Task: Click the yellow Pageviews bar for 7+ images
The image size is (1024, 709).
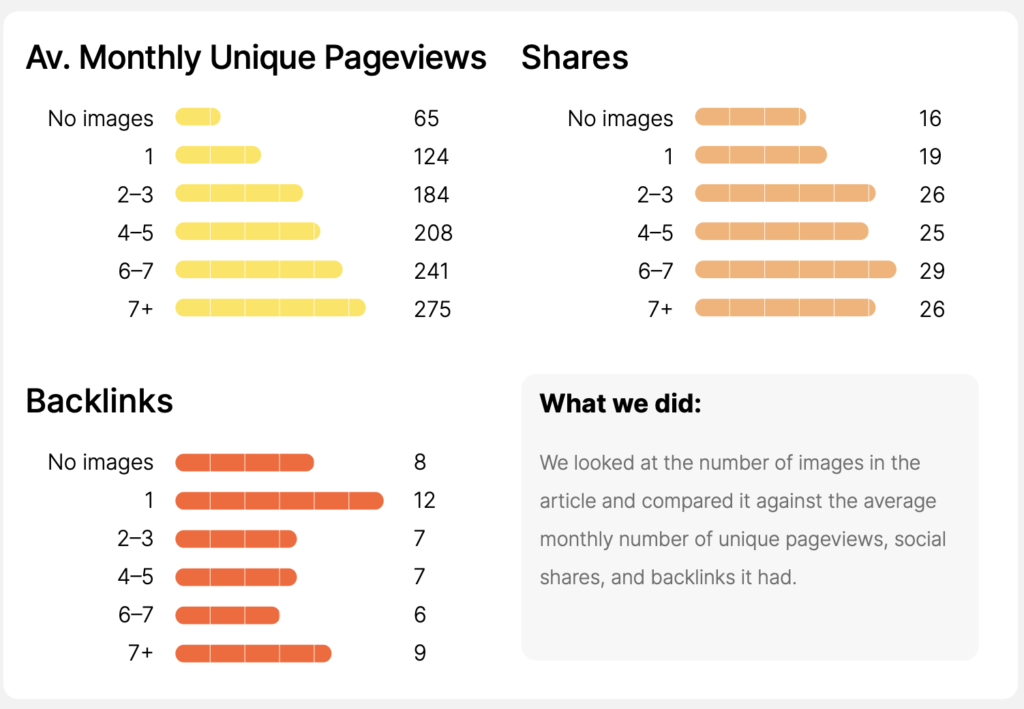Action: (x=270, y=308)
